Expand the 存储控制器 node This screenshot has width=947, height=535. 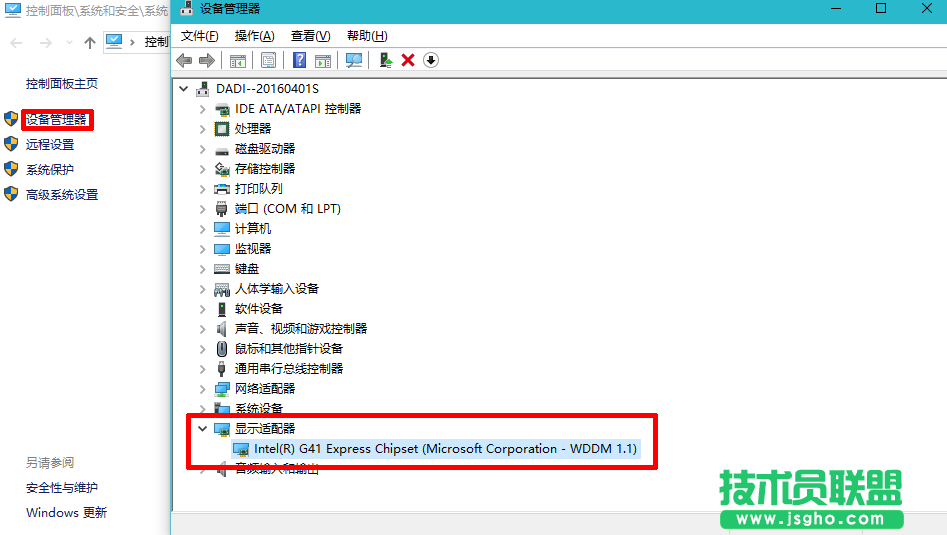(x=202, y=169)
